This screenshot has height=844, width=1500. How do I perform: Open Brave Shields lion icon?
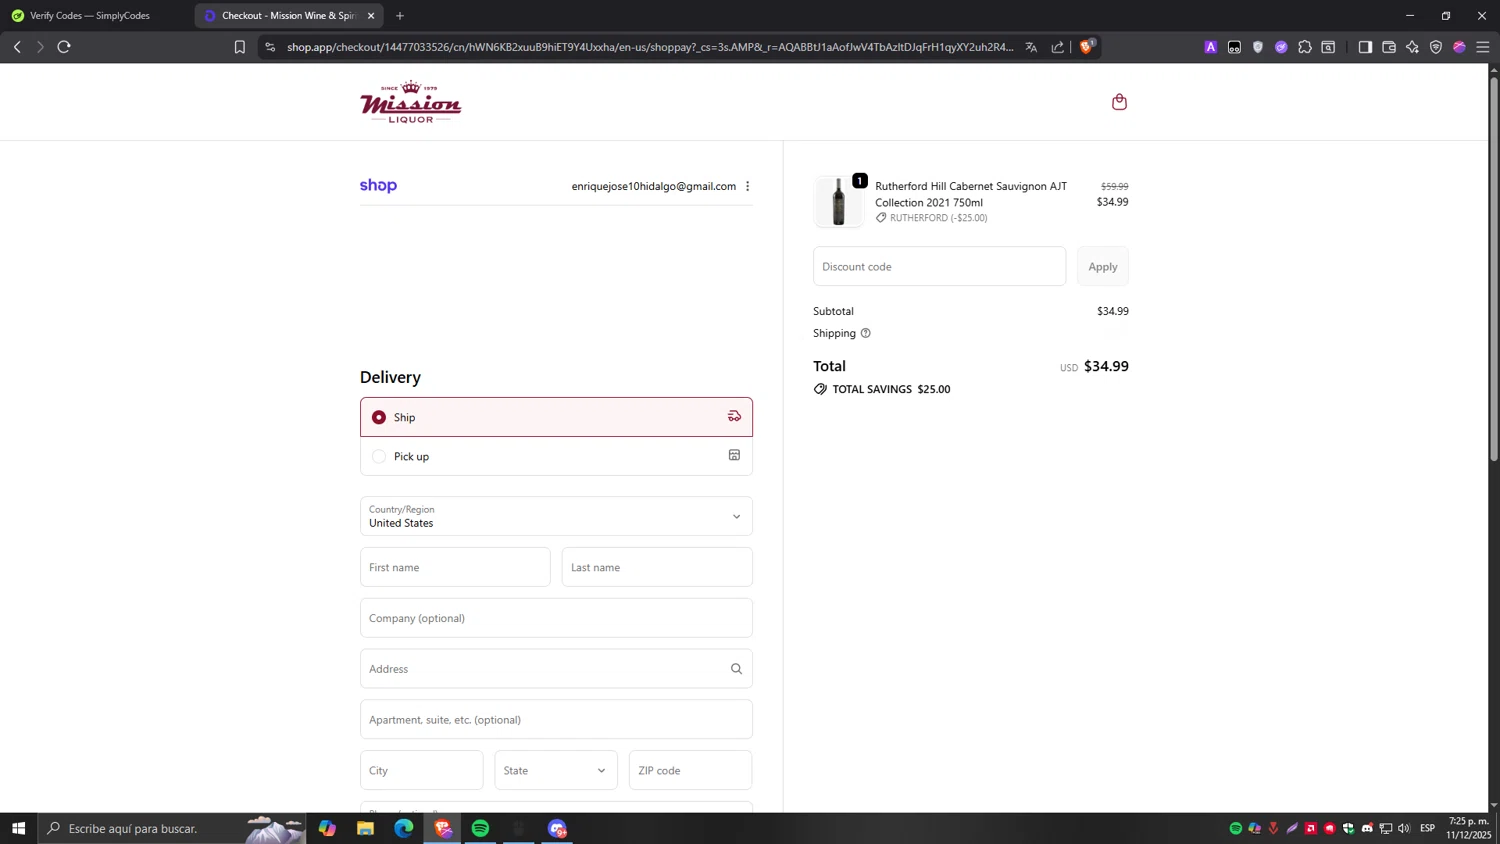pos(1087,46)
